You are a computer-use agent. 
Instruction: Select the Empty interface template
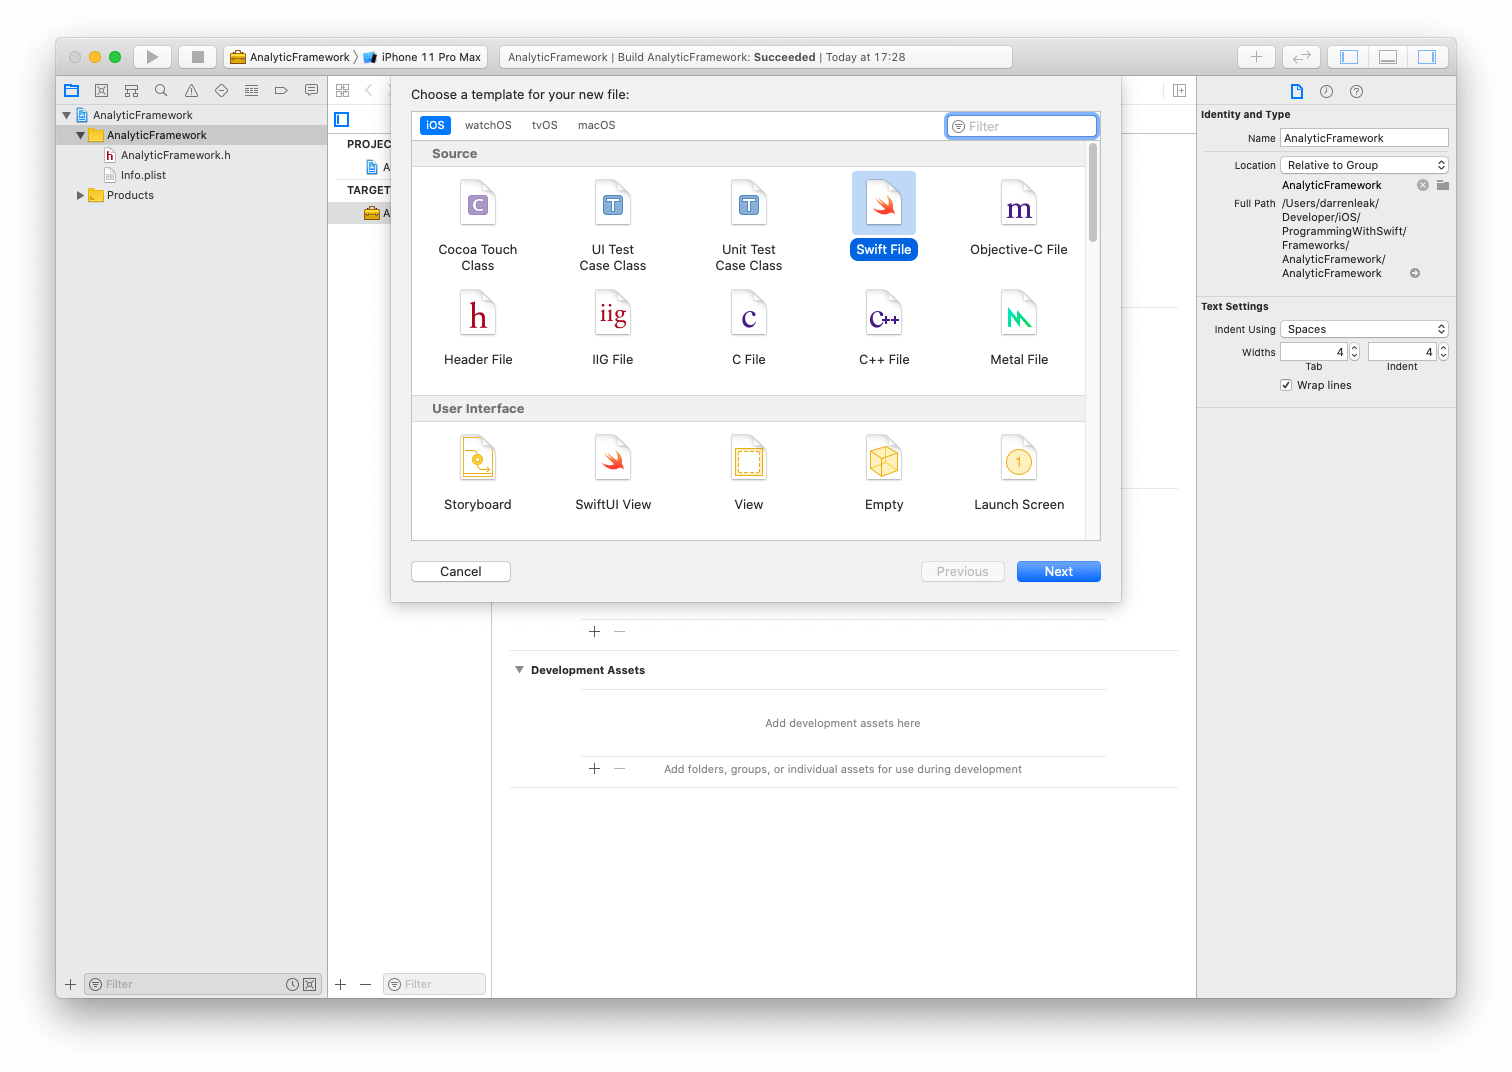[x=884, y=473]
